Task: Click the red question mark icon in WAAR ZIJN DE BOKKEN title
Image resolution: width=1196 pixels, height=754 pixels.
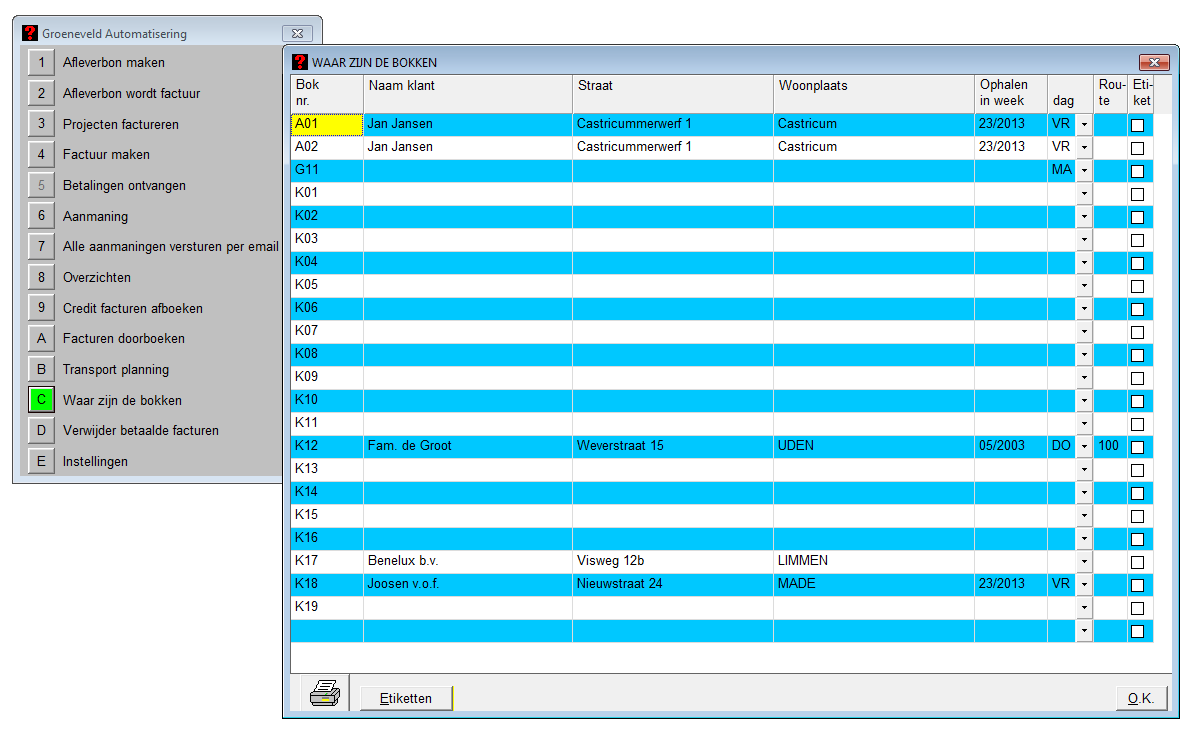Action: point(300,62)
